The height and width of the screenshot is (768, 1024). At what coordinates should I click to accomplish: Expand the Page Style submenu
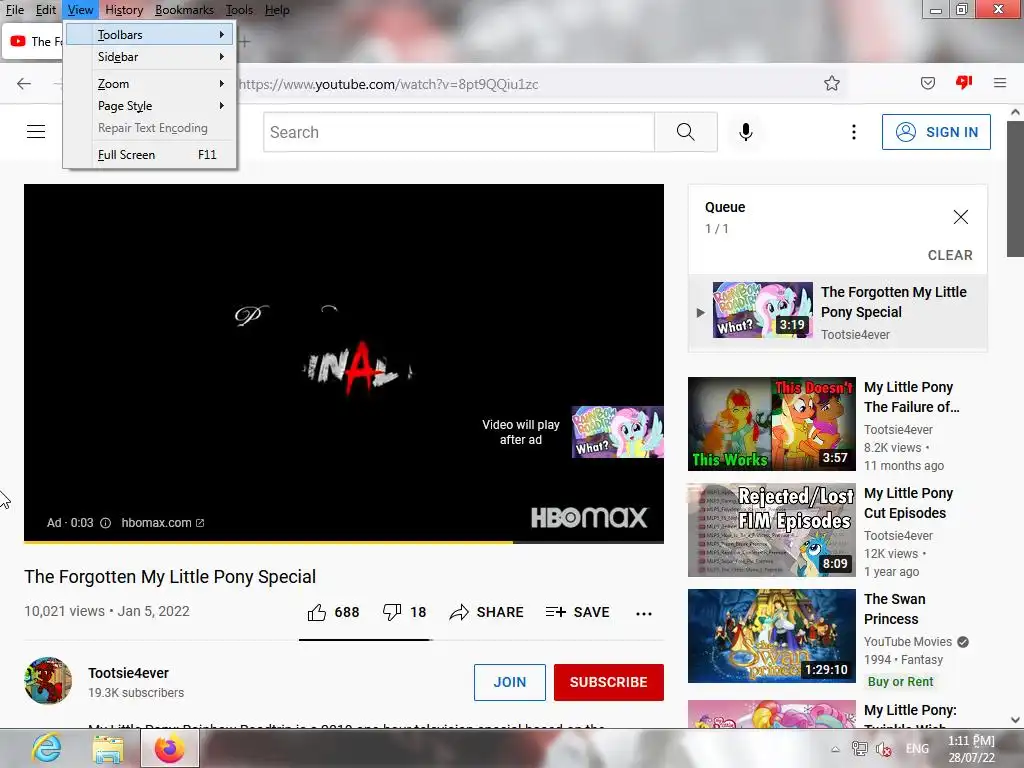(150, 106)
